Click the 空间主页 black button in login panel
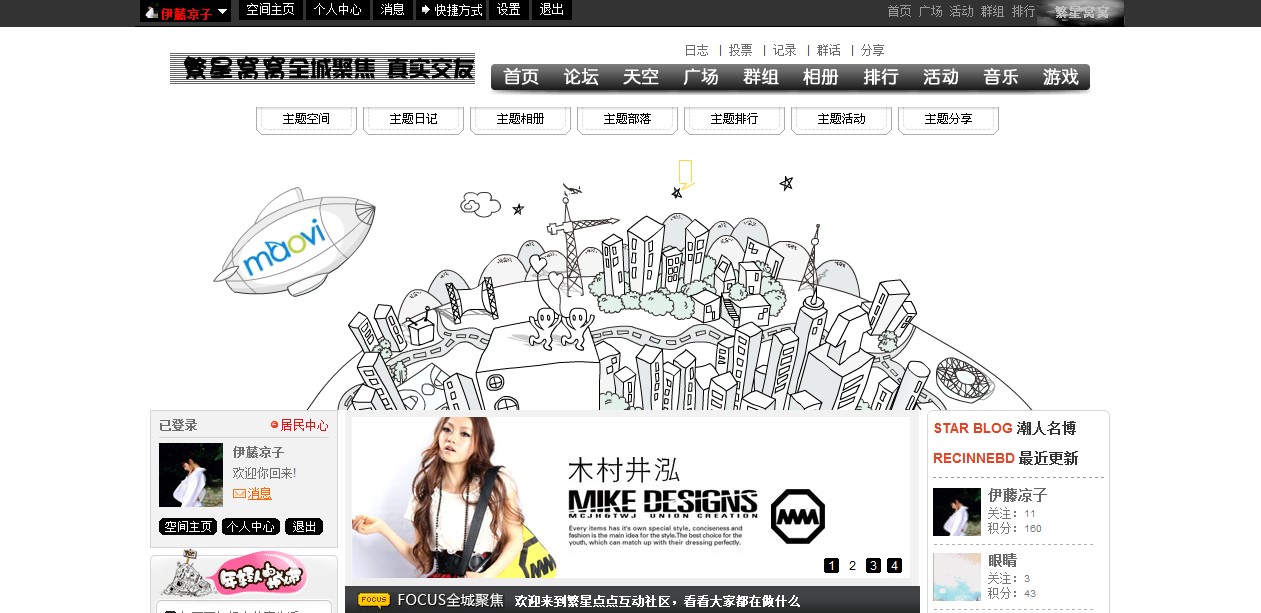The image size is (1261, 613). (188, 527)
